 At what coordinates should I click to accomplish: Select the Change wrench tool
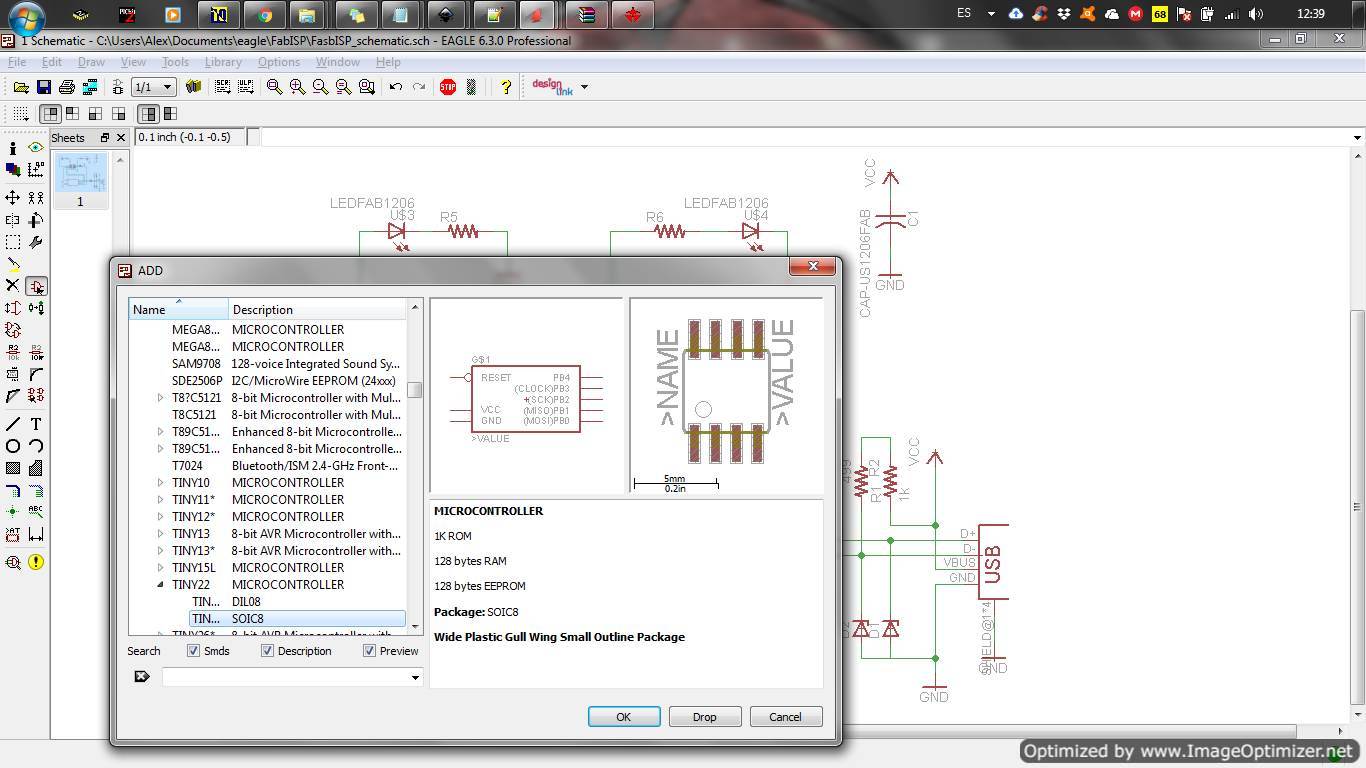[36, 242]
